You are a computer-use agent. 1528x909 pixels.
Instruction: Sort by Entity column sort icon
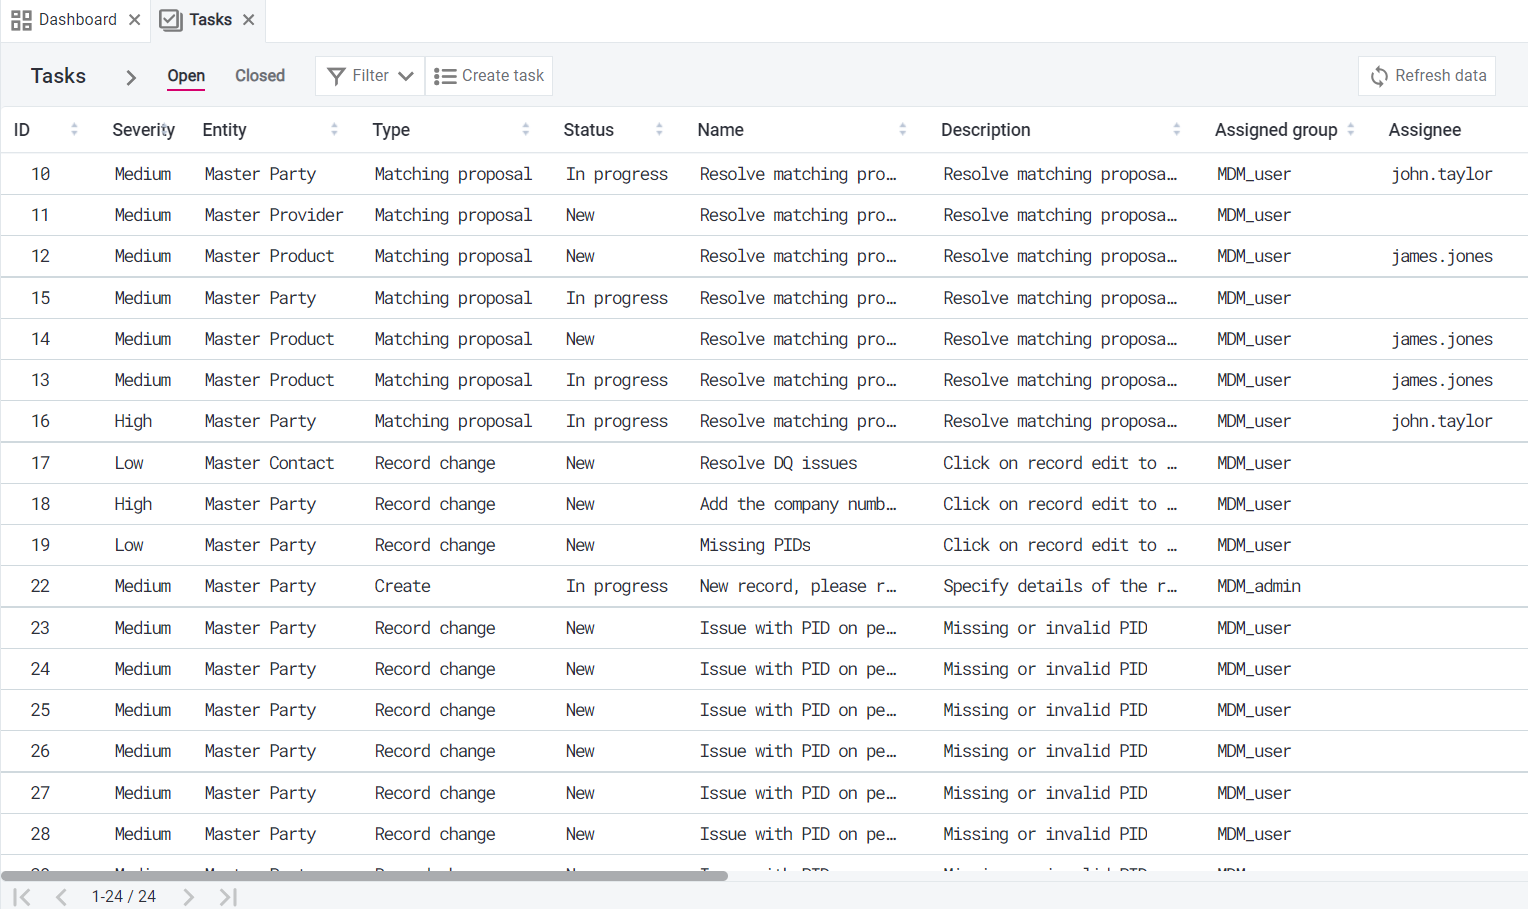[x=334, y=130]
